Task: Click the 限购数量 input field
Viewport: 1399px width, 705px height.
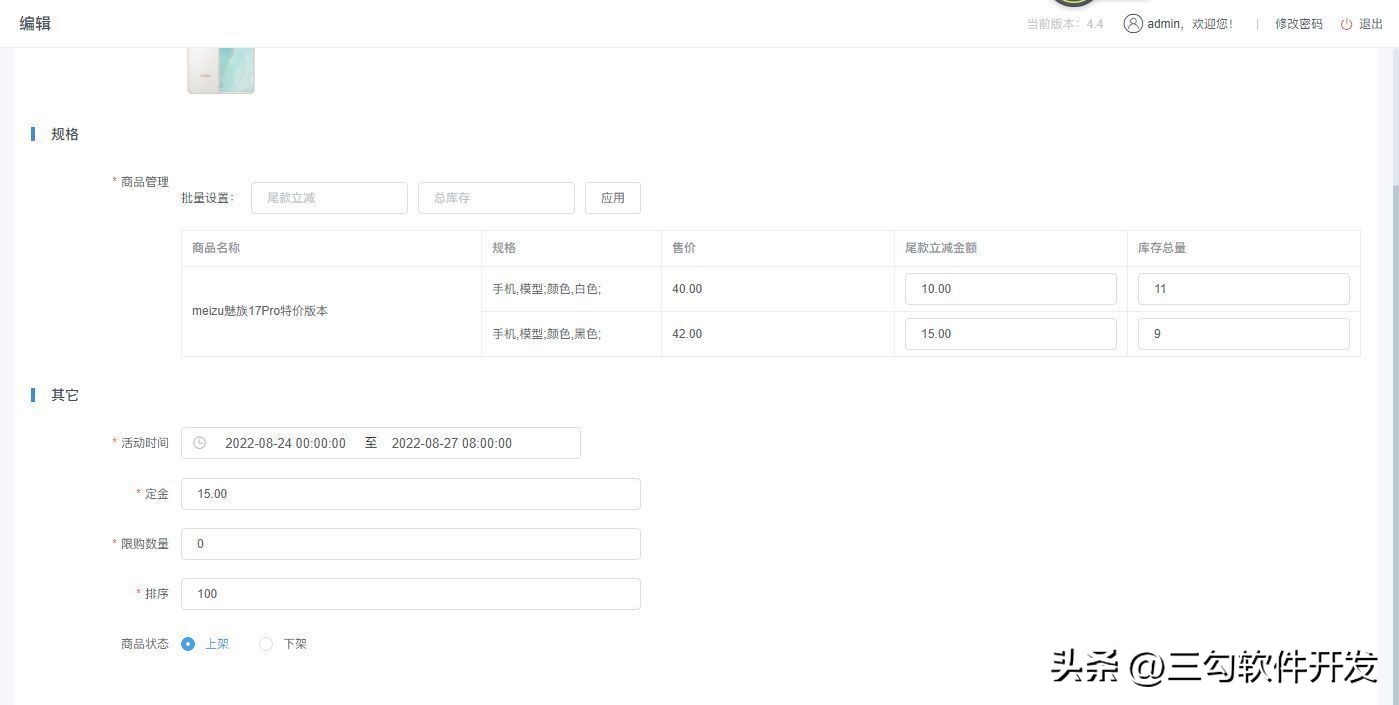Action: 410,544
